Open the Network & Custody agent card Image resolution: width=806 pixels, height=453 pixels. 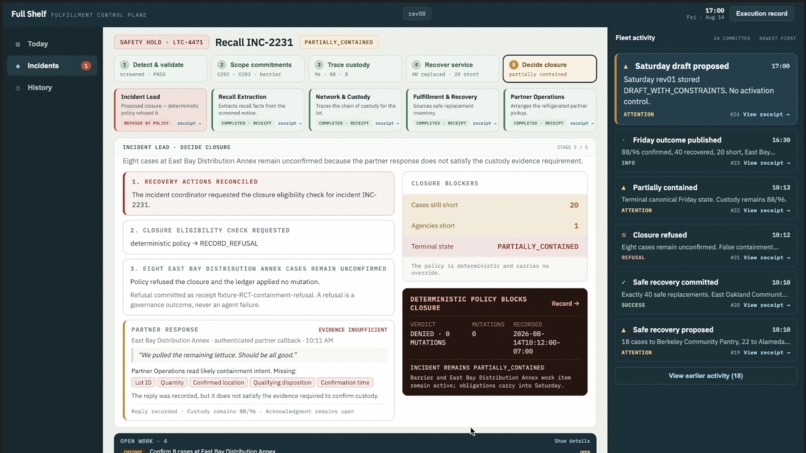(355, 110)
